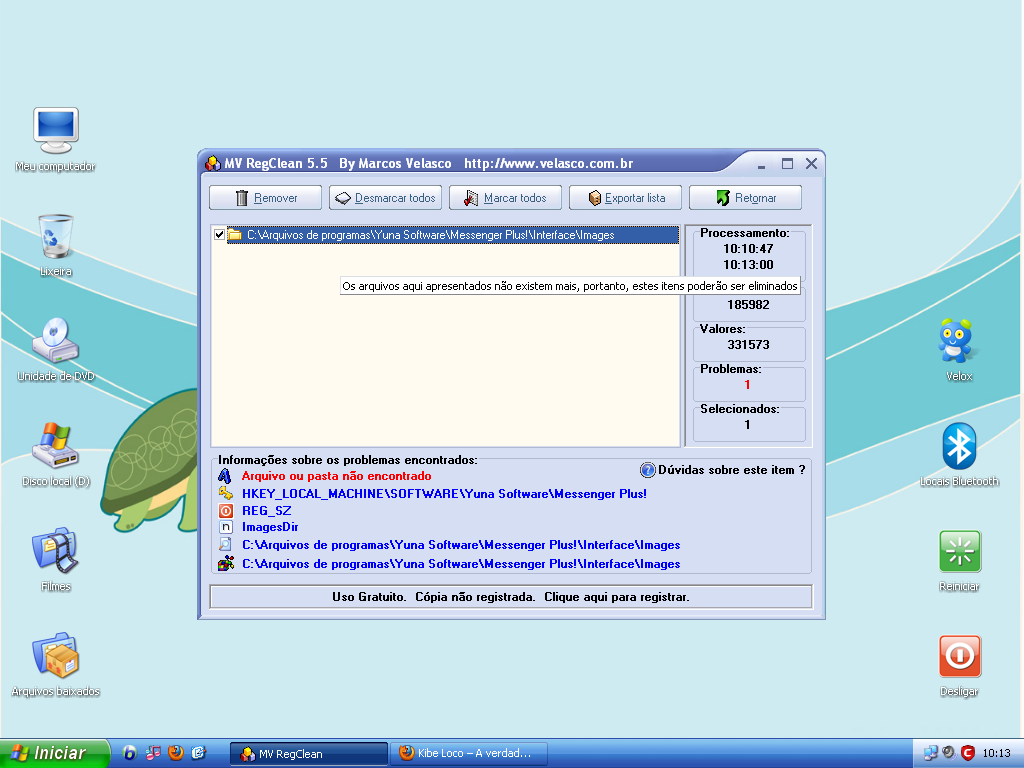Click the ImagesDir value name text
This screenshot has width=1024, height=768.
tap(270, 527)
